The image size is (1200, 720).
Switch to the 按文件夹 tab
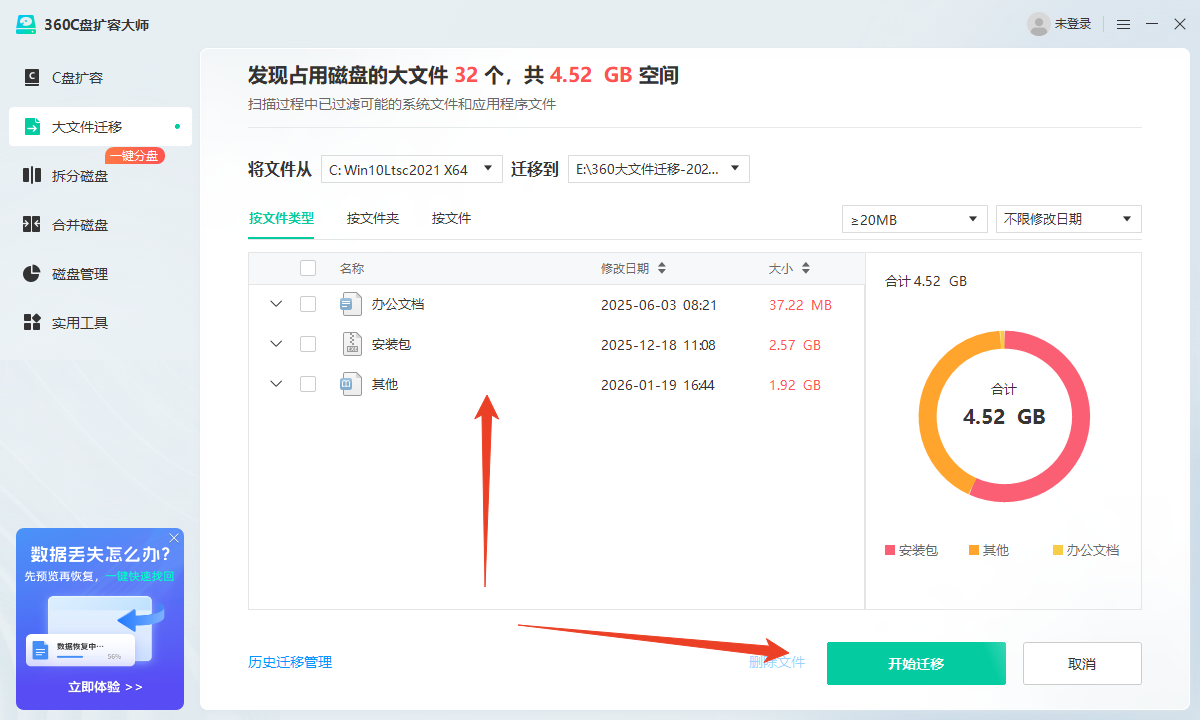[x=373, y=217]
